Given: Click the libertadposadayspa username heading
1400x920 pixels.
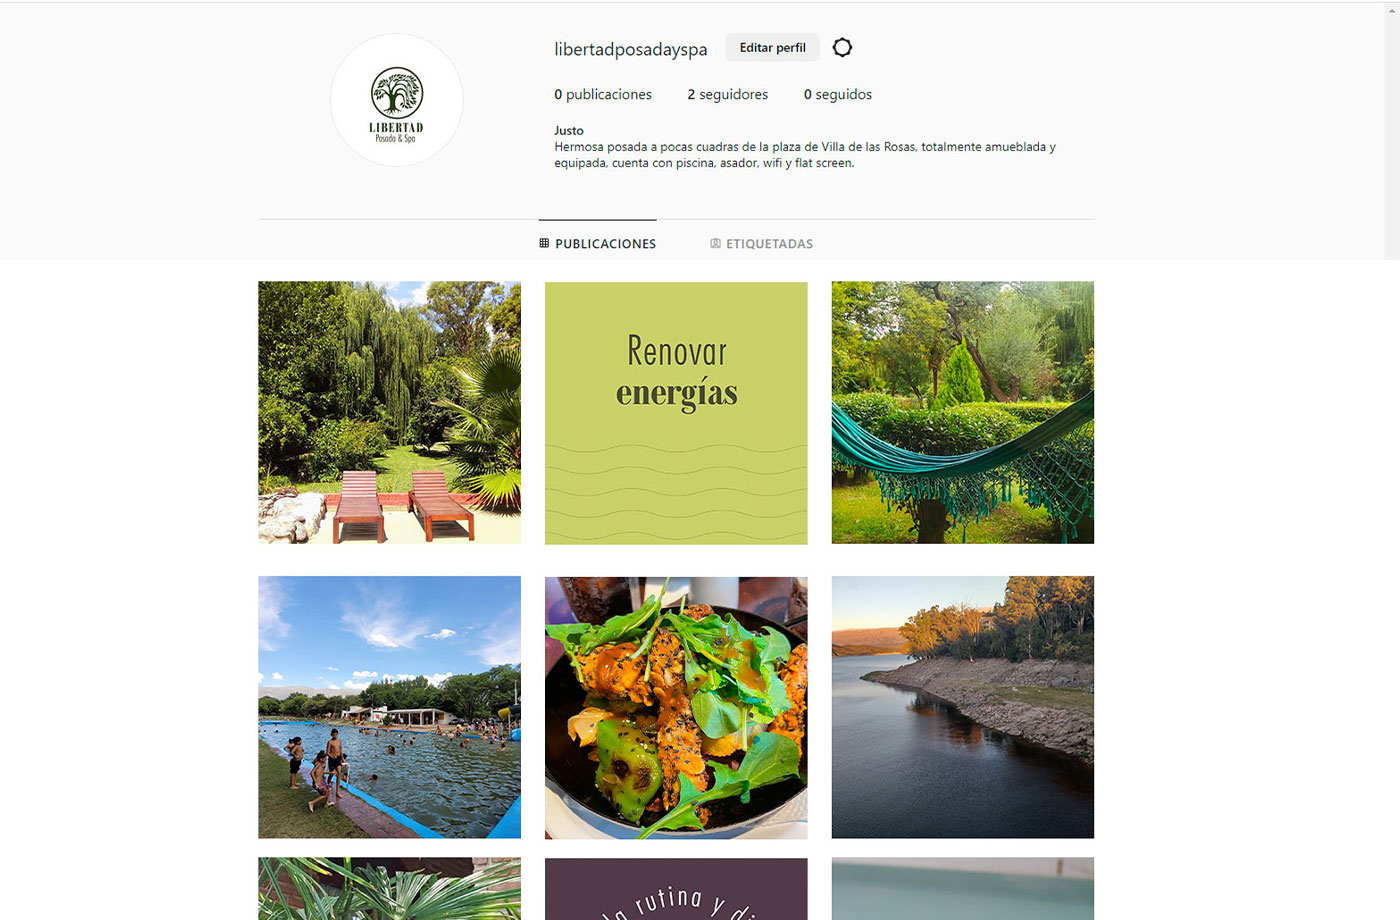Looking at the screenshot, I should tap(631, 49).
